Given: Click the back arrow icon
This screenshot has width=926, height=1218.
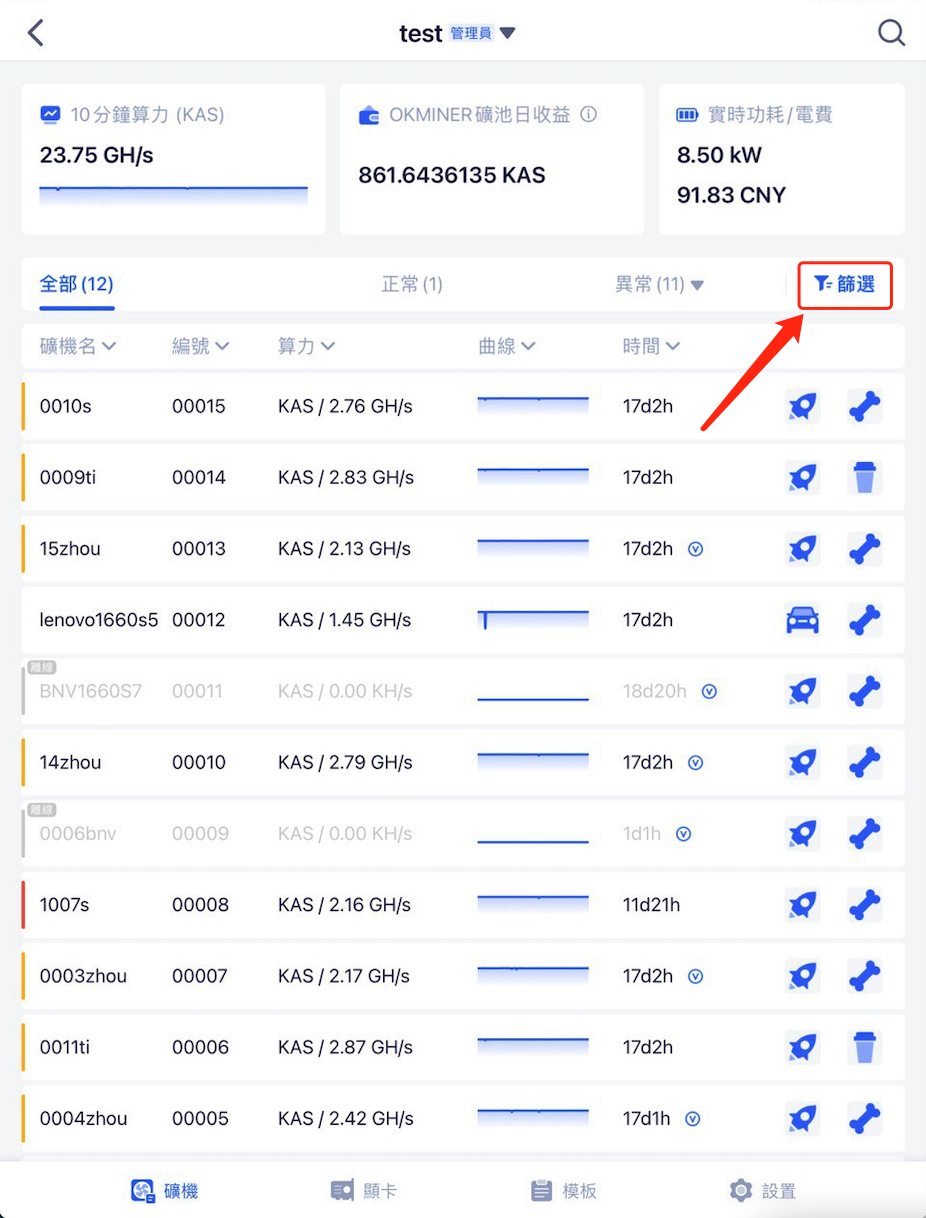Looking at the screenshot, I should point(36,33).
